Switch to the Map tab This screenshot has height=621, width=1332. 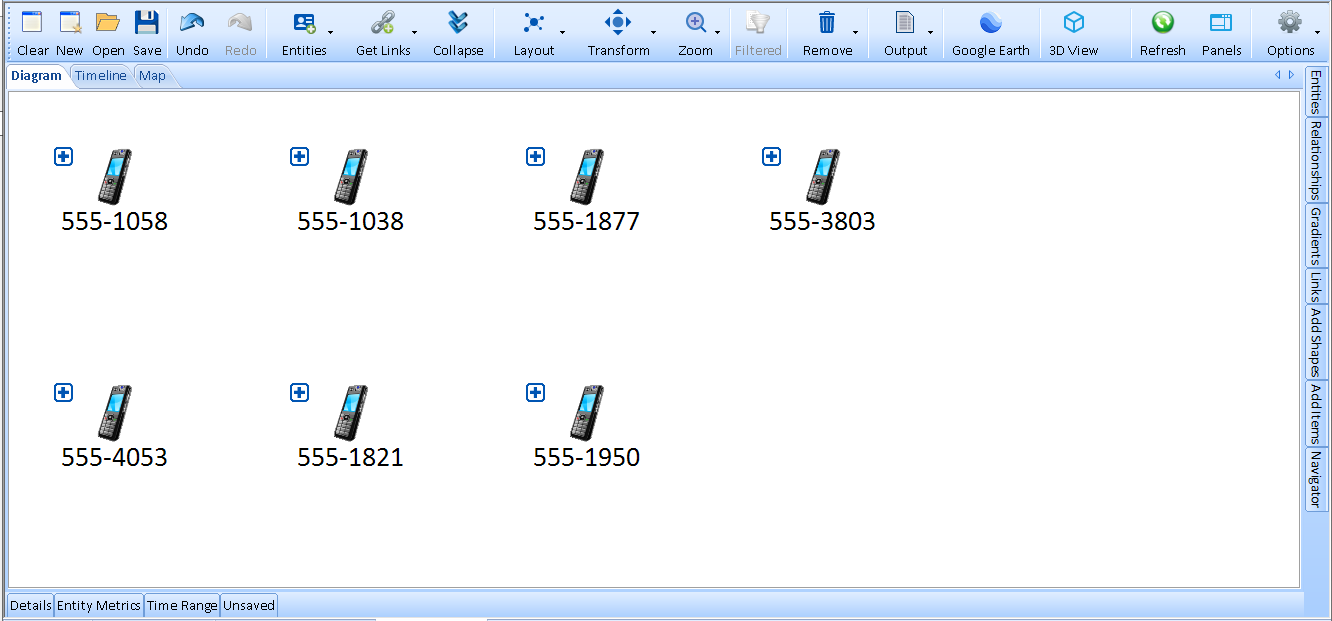tap(152, 76)
